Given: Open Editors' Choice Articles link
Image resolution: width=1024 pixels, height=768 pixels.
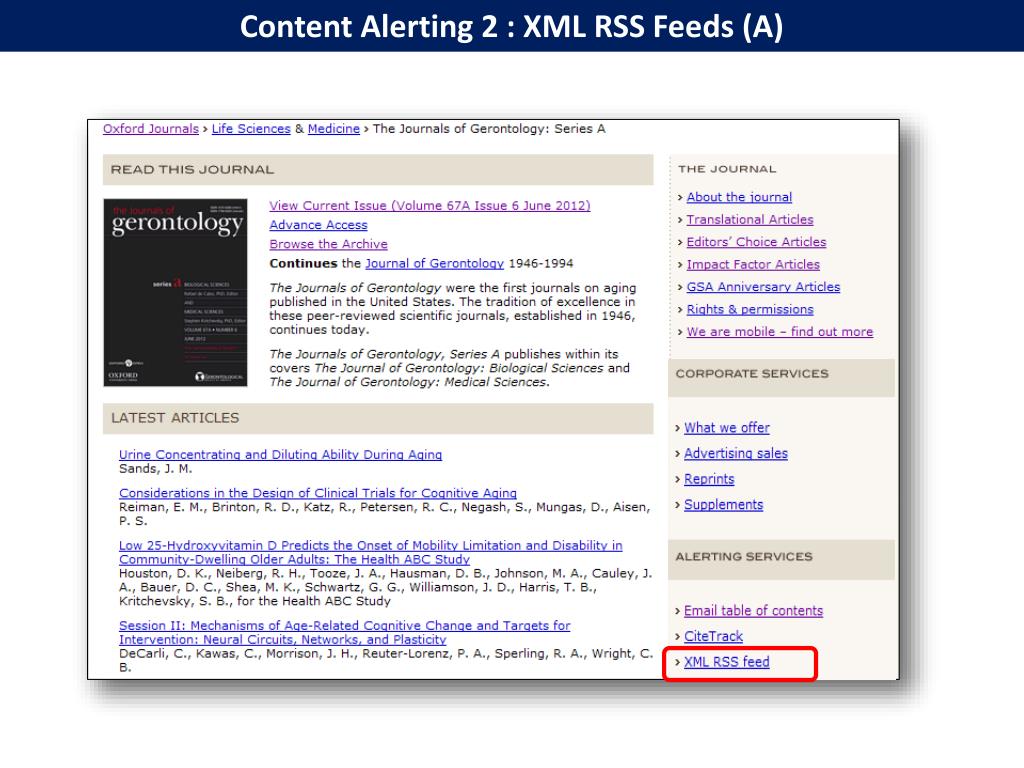Looking at the screenshot, I should click(756, 242).
